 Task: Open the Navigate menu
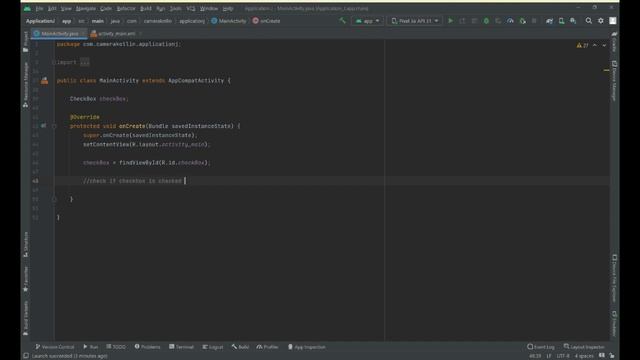tap(86, 8)
